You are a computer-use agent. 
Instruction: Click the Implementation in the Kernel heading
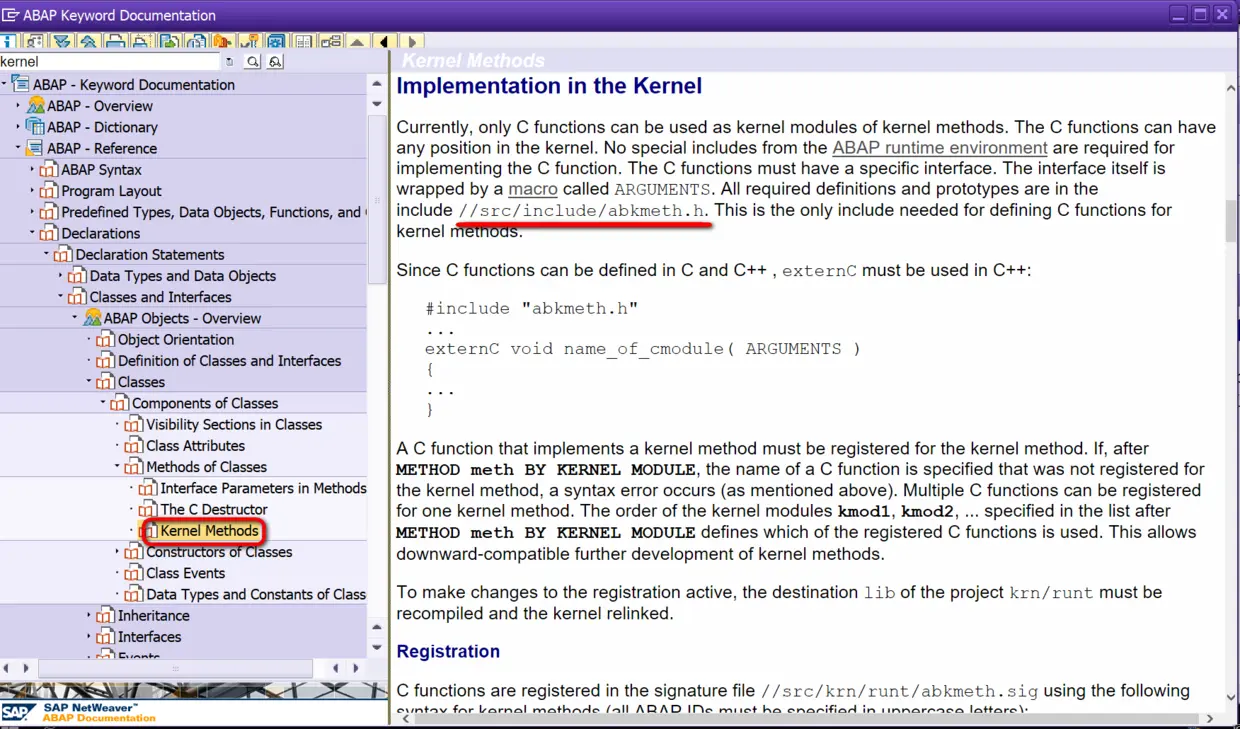(549, 86)
